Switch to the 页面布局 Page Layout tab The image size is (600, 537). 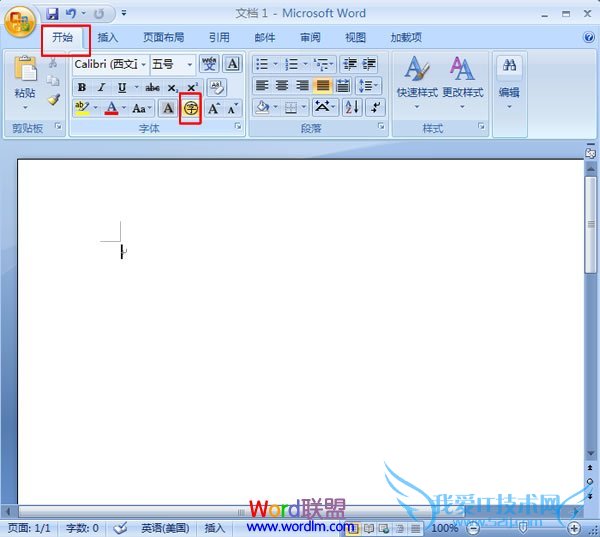tap(164, 37)
